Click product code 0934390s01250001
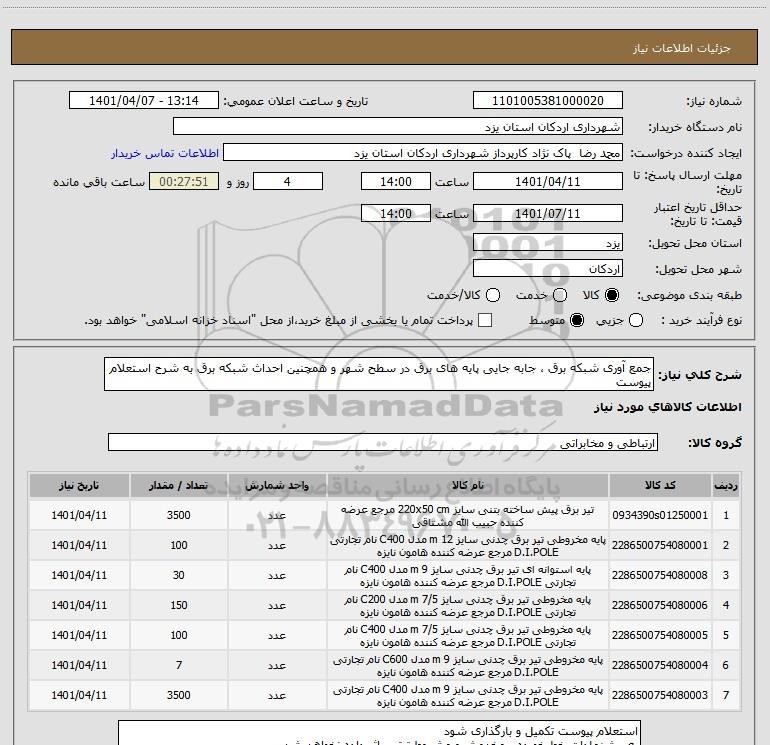This screenshot has width=770, height=745. tap(660, 515)
